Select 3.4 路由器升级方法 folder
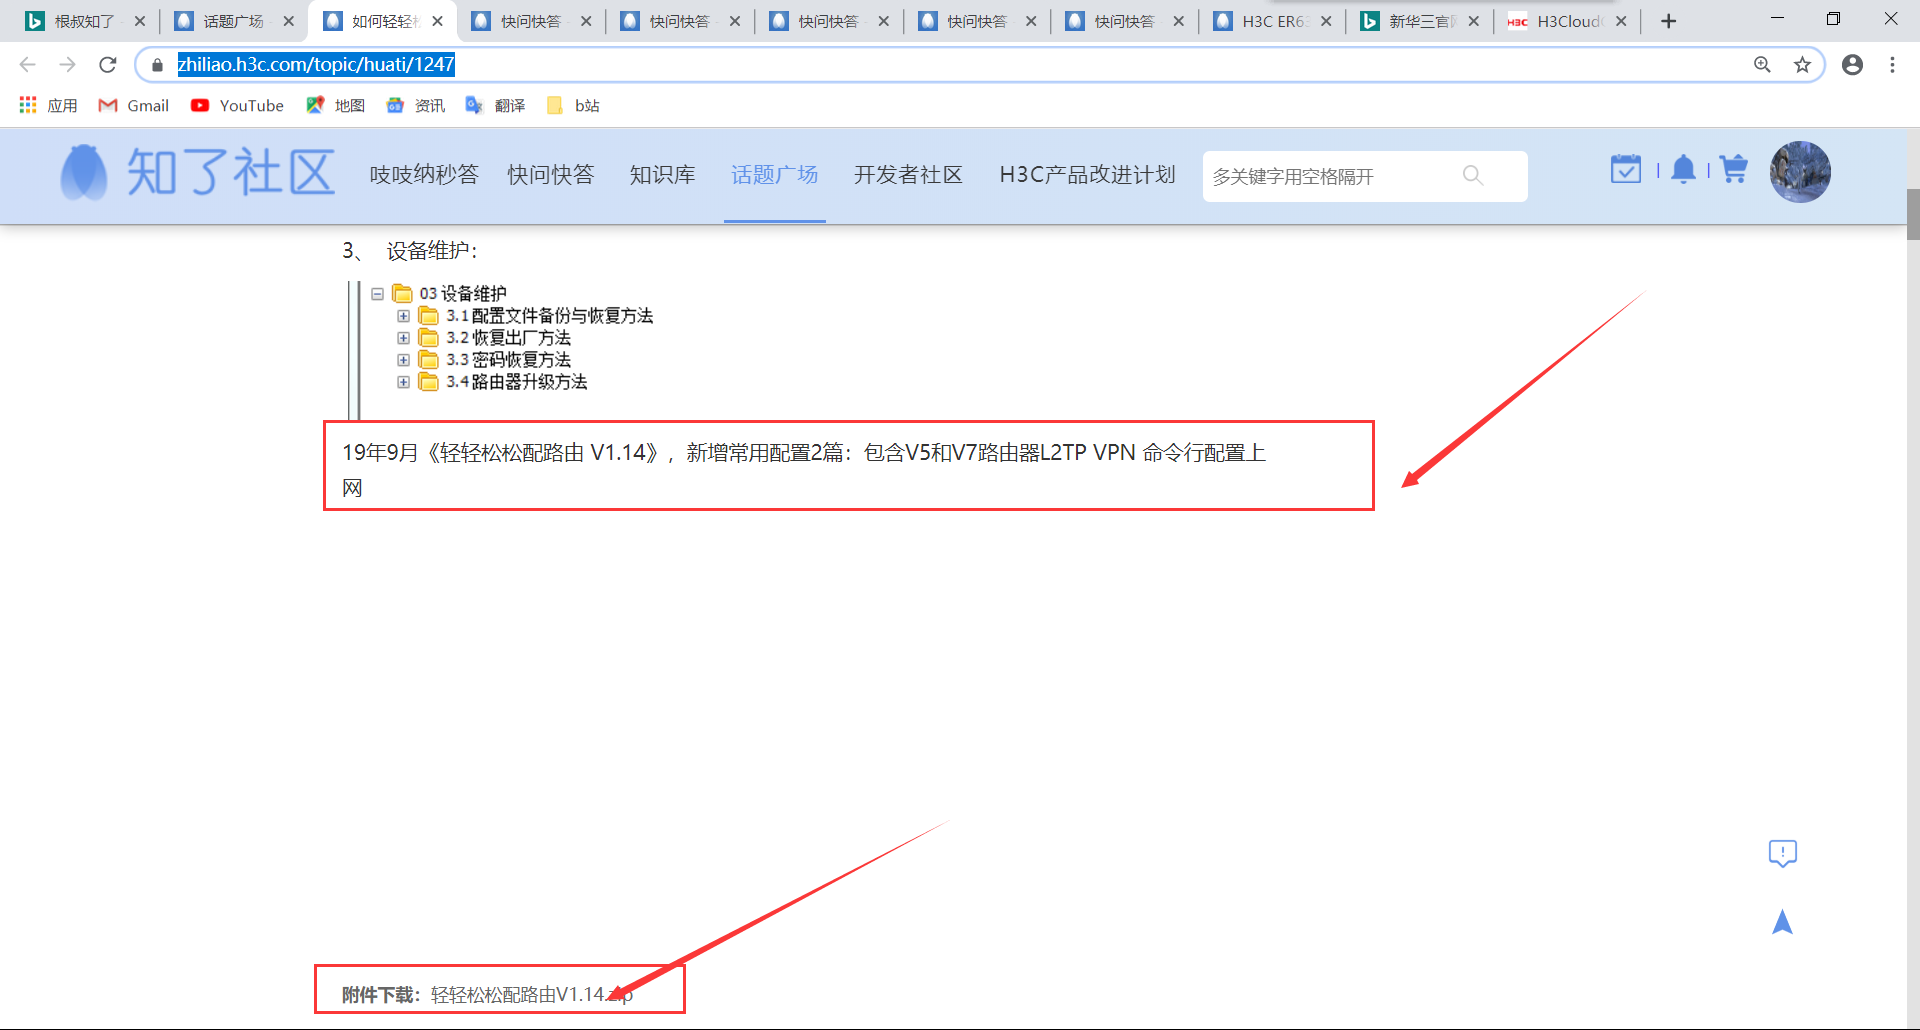Image resolution: width=1920 pixels, height=1030 pixels. tap(503, 382)
